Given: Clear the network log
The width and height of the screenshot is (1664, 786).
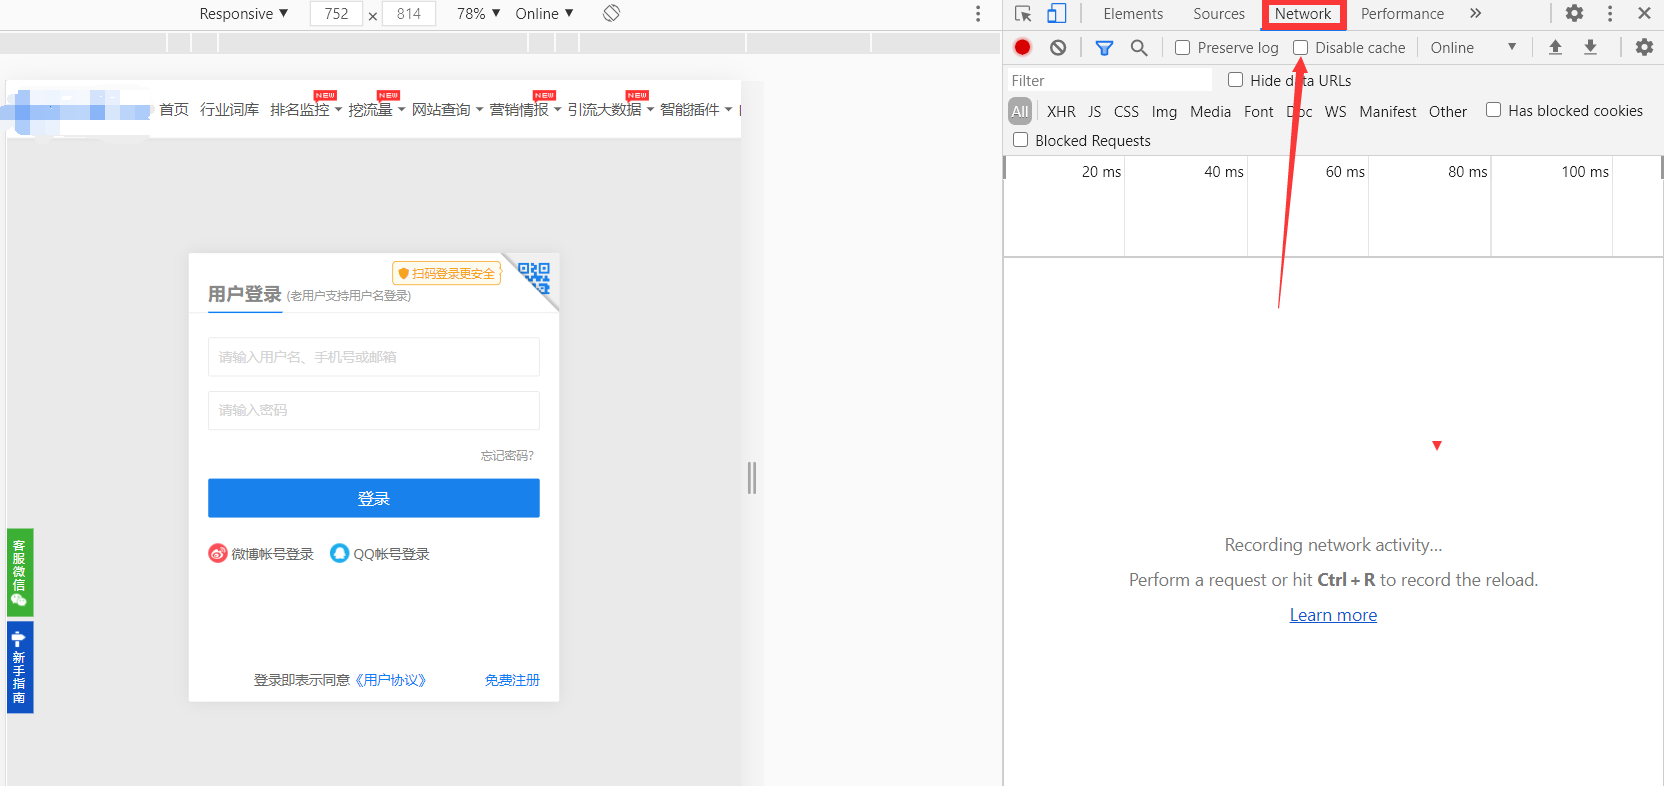Looking at the screenshot, I should click(1058, 47).
